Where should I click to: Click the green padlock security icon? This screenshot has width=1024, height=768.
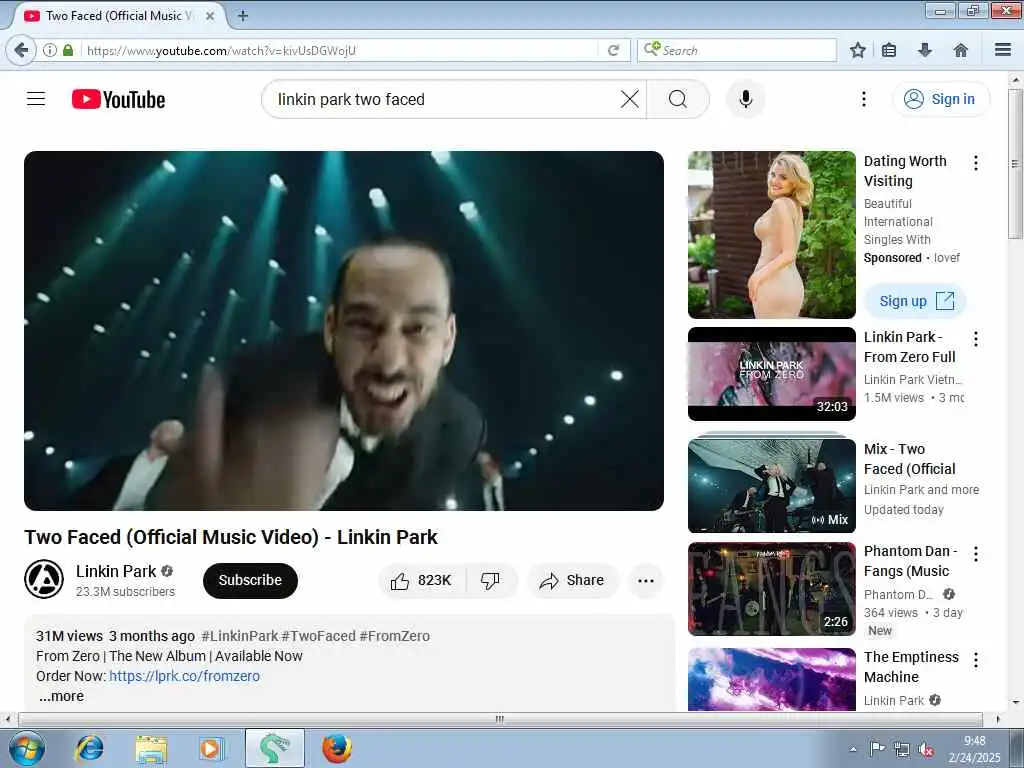pyautogui.click(x=68, y=50)
